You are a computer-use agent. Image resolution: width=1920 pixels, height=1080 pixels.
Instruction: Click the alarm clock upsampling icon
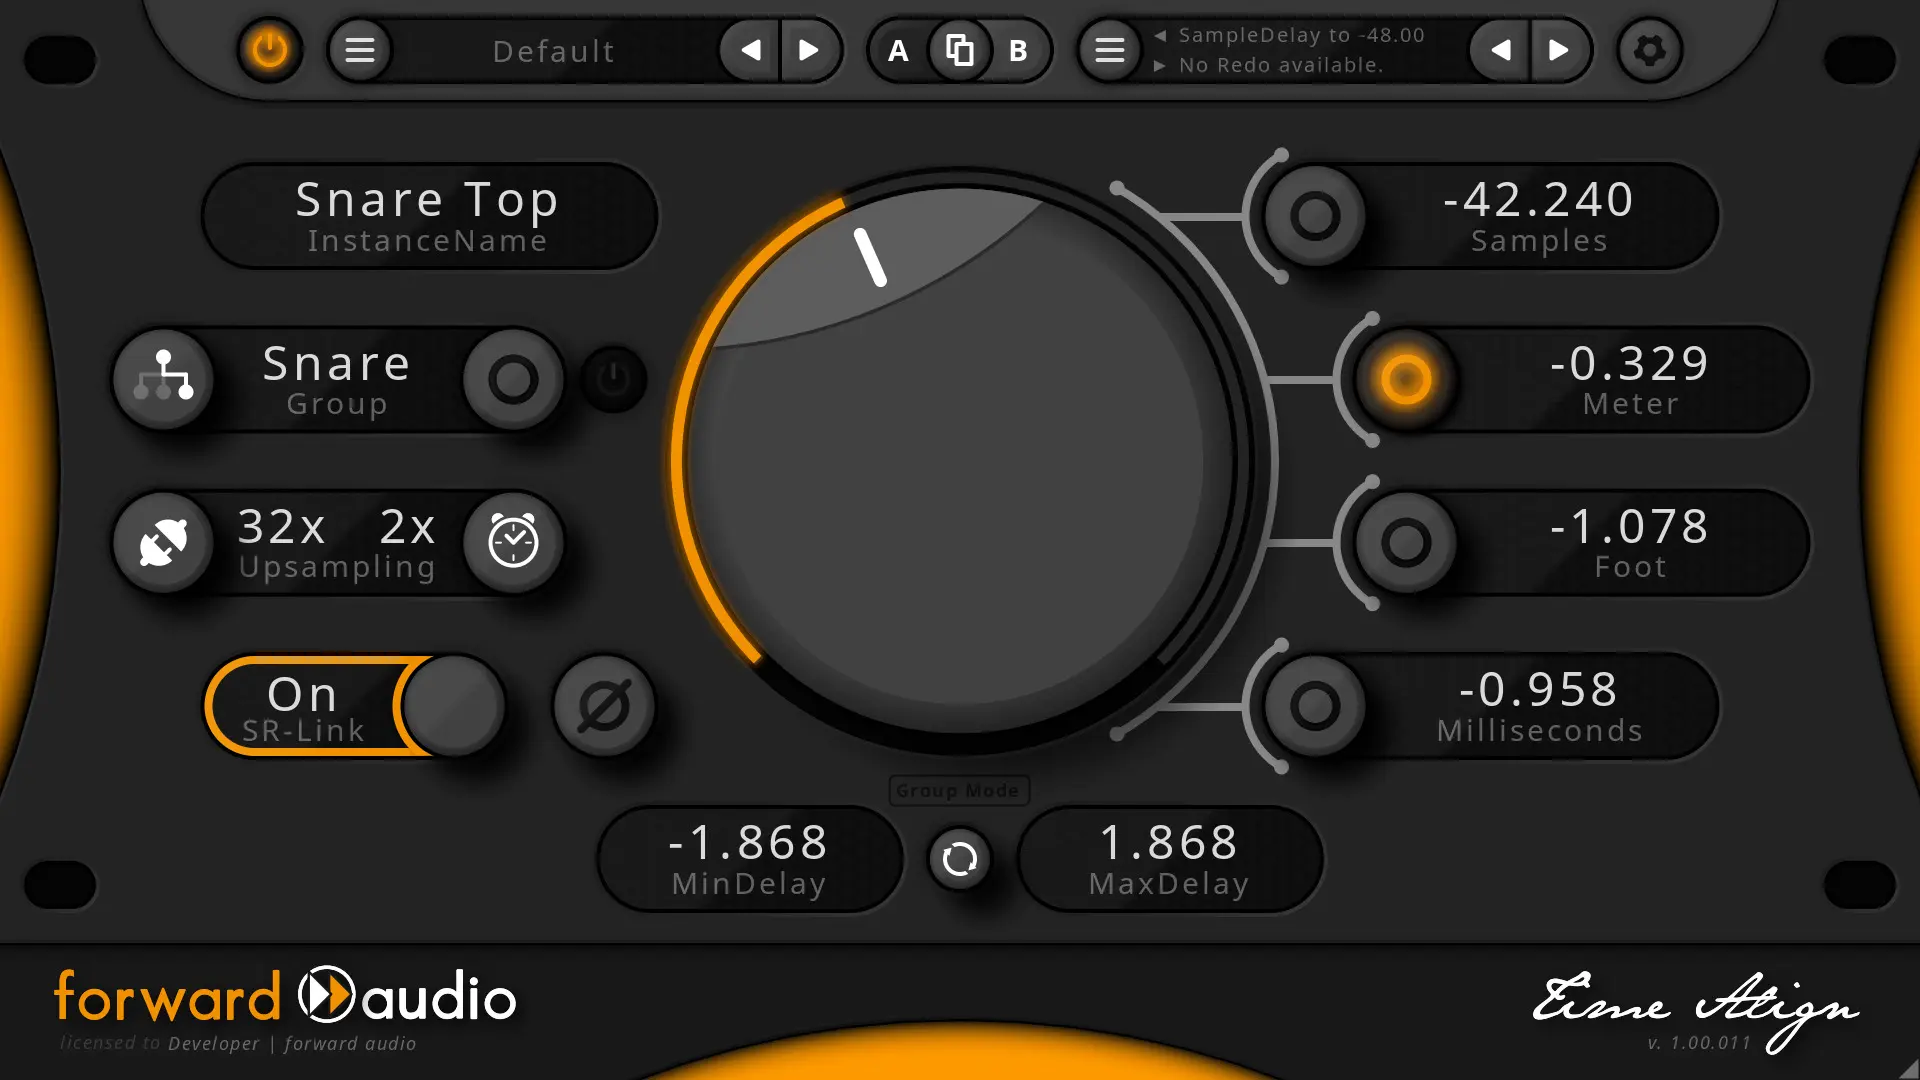click(513, 542)
